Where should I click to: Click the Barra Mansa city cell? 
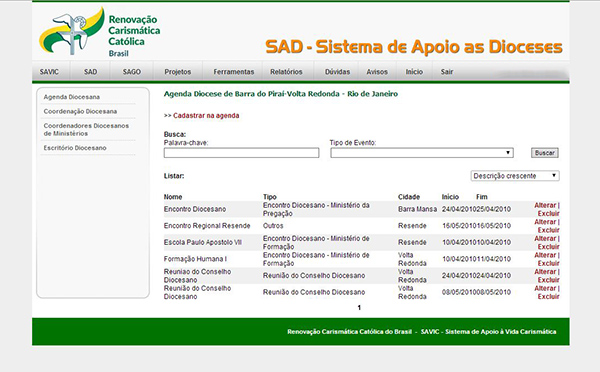[x=417, y=209]
